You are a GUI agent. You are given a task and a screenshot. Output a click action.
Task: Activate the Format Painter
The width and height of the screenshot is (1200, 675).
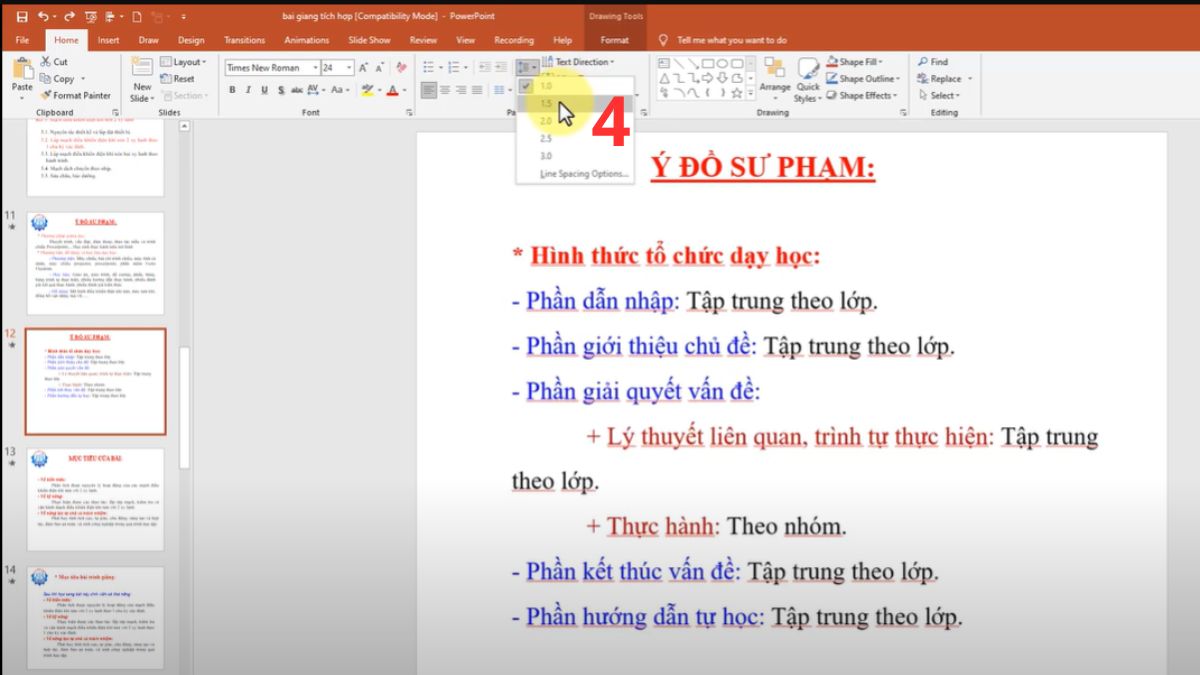(x=75, y=95)
